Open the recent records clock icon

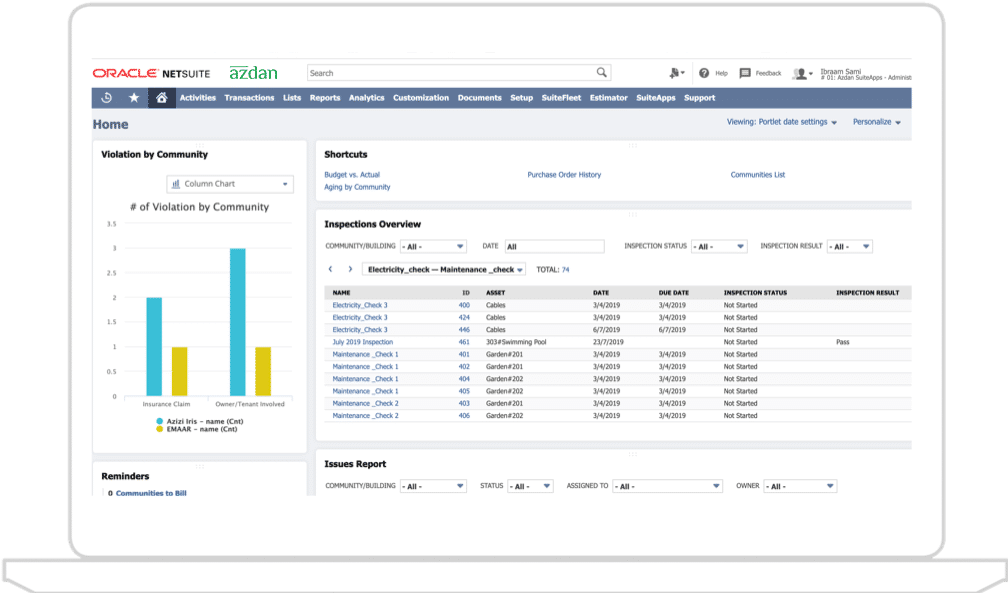point(105,97)
